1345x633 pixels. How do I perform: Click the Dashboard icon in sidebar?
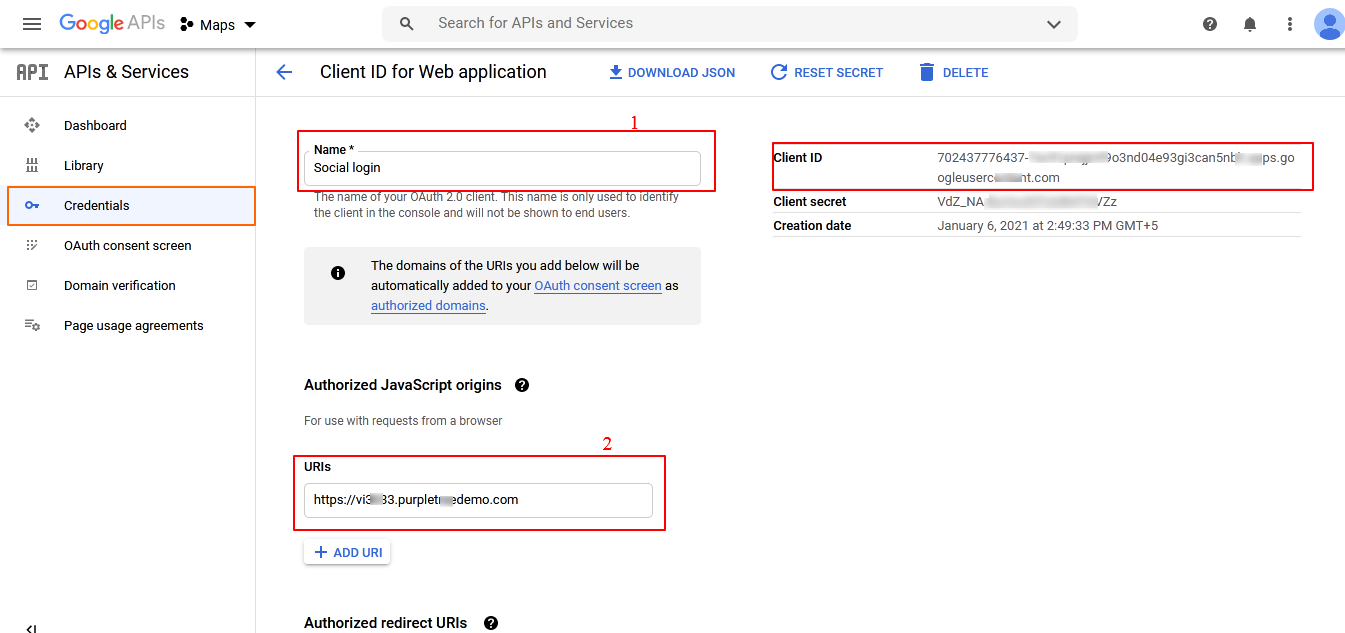pyautogui.click(x=32, y=125)
